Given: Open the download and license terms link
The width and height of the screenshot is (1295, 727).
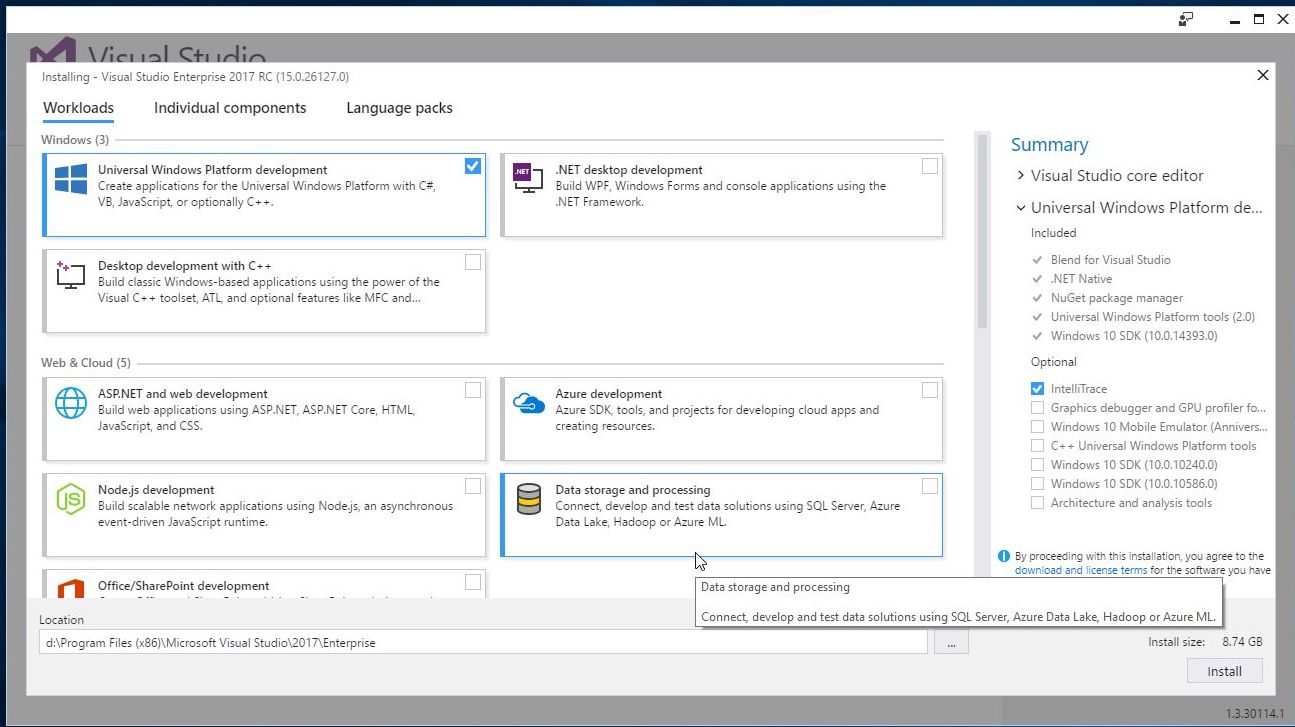Looking at the screenshot, I should 1081,570.
